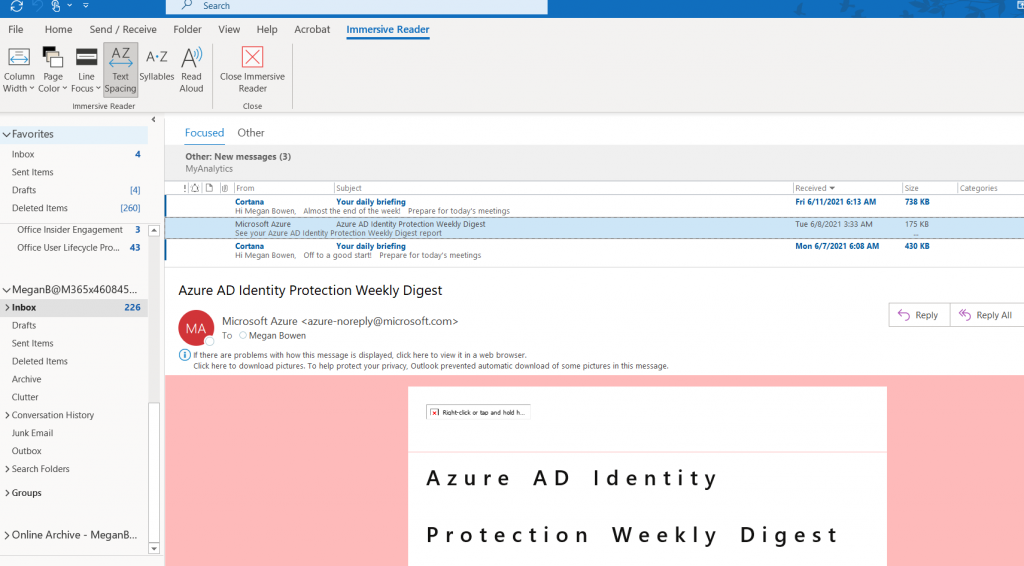Open the View ribbon tab
This screenshot has width=1024, height=566.
click(229, 30)
